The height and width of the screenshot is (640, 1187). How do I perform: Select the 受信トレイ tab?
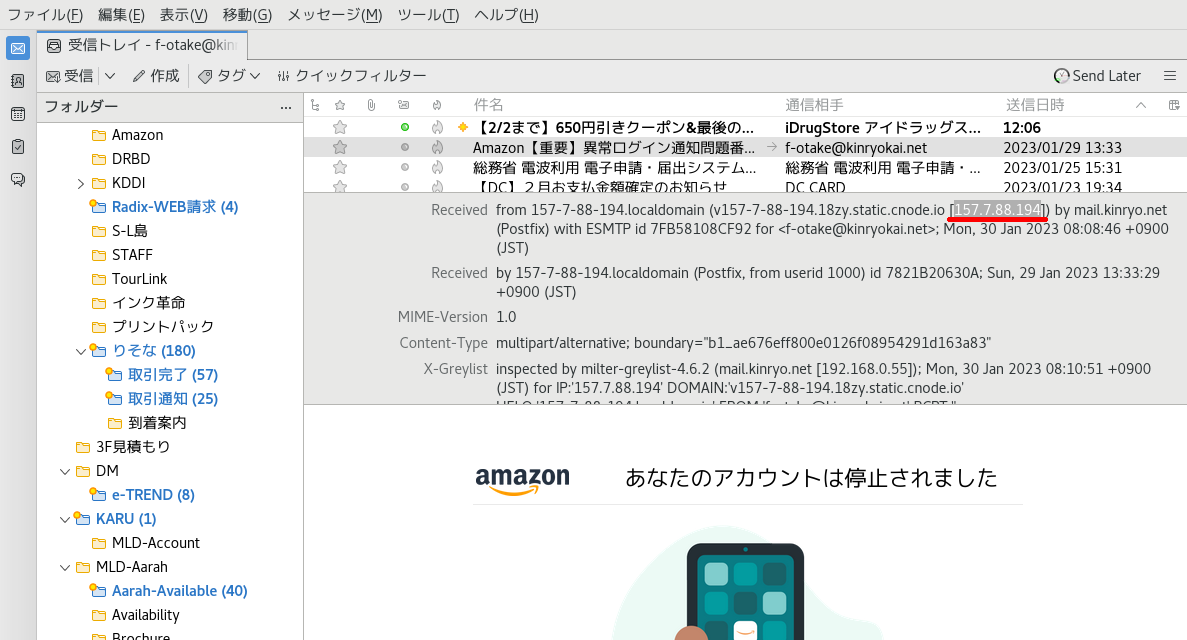click(x=142, y=45)
